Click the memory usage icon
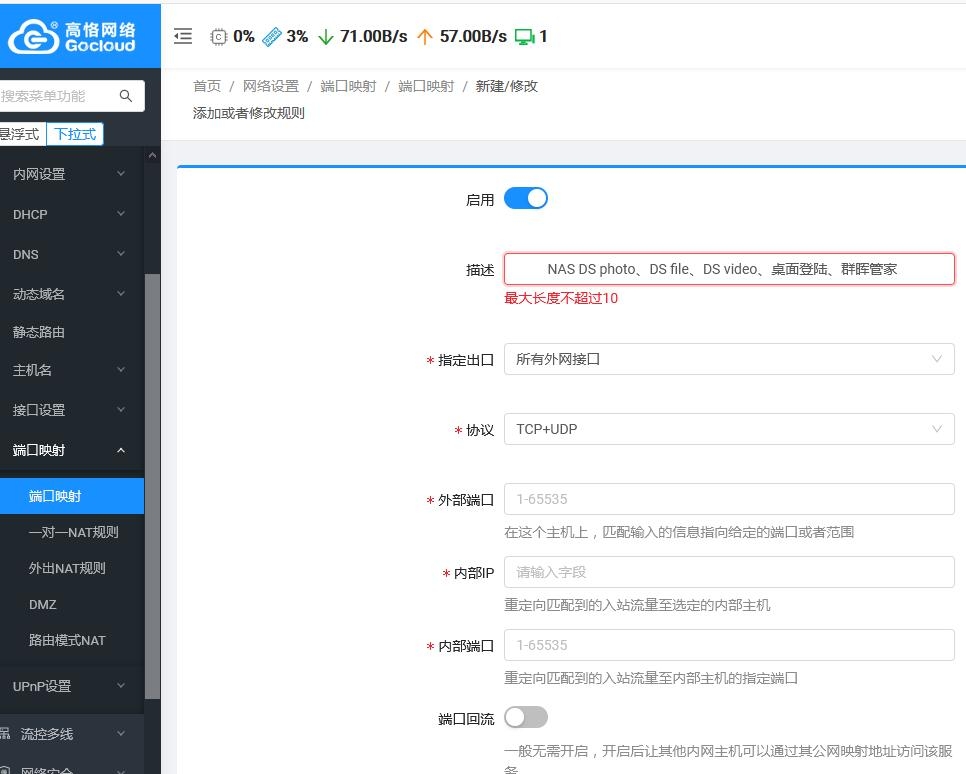Image resolution: width=966 pixels, height=774 pixels. [x=271, y=37]
